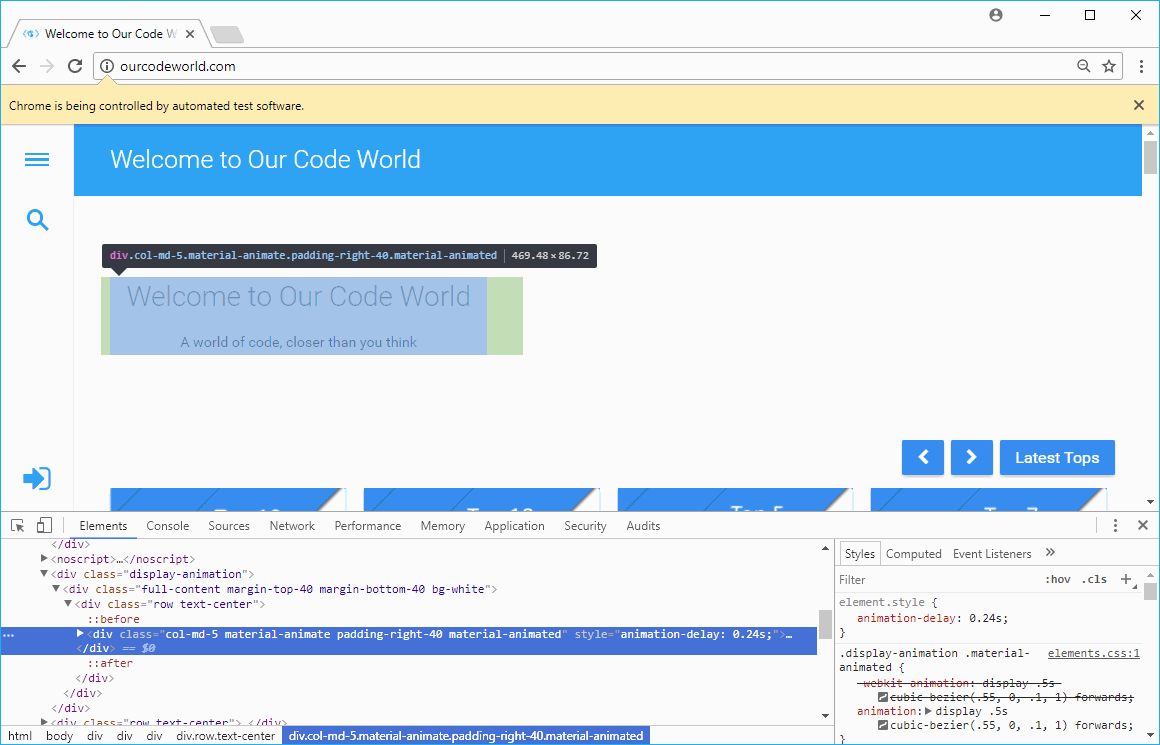Switch to Audits panel tab
Image resolution: width=1160 pixels, height=745 pixels.
point(643,526)
